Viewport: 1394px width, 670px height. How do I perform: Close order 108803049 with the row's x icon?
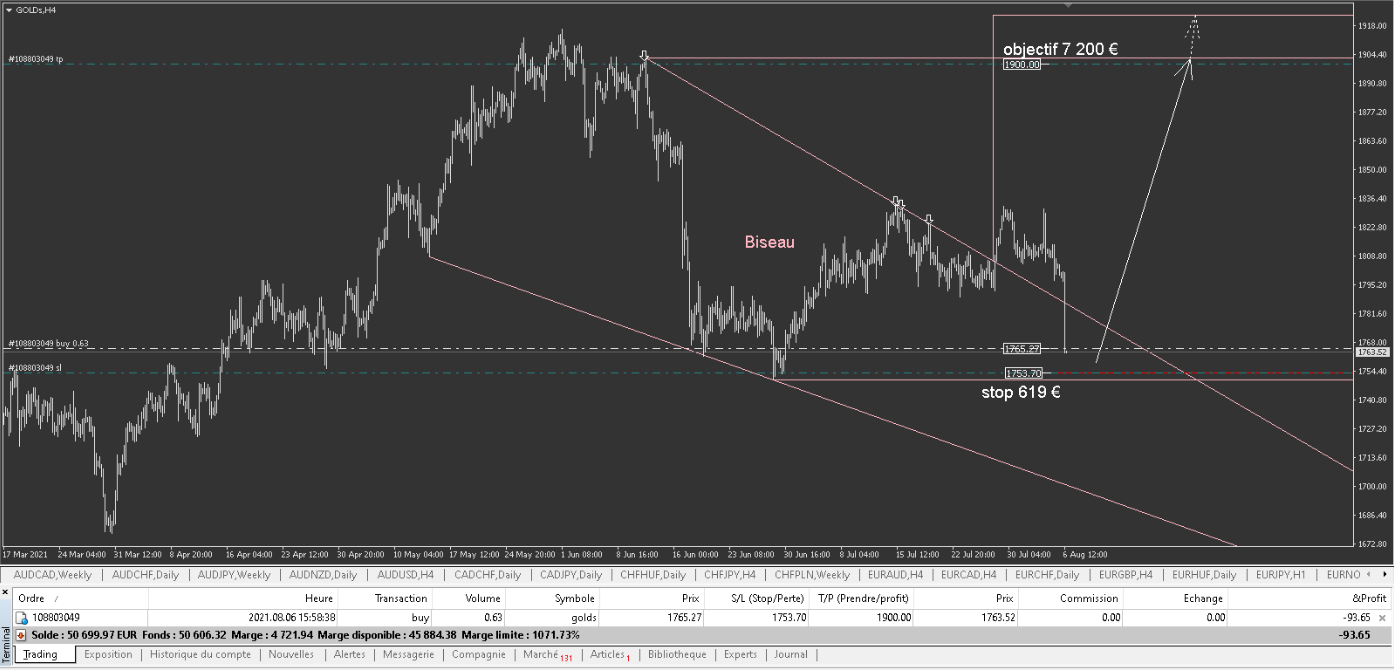[1383, 618]
